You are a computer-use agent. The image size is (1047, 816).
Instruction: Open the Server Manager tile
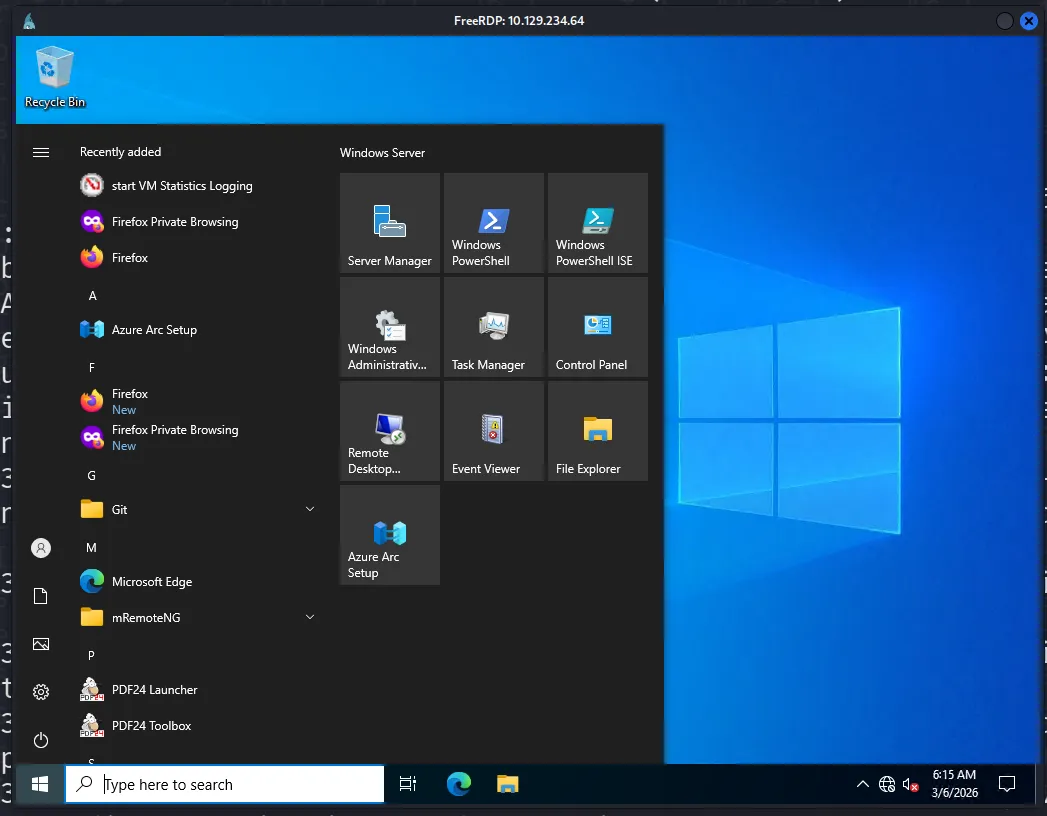[x=389, y=223]
